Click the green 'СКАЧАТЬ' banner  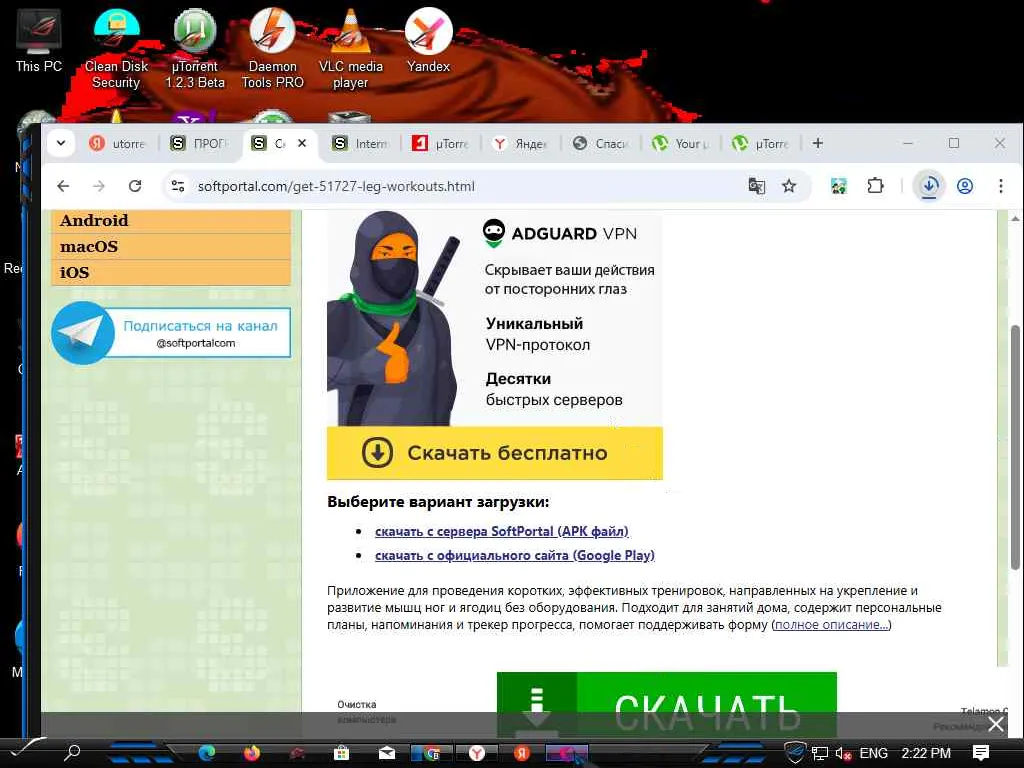pos(667,705)
